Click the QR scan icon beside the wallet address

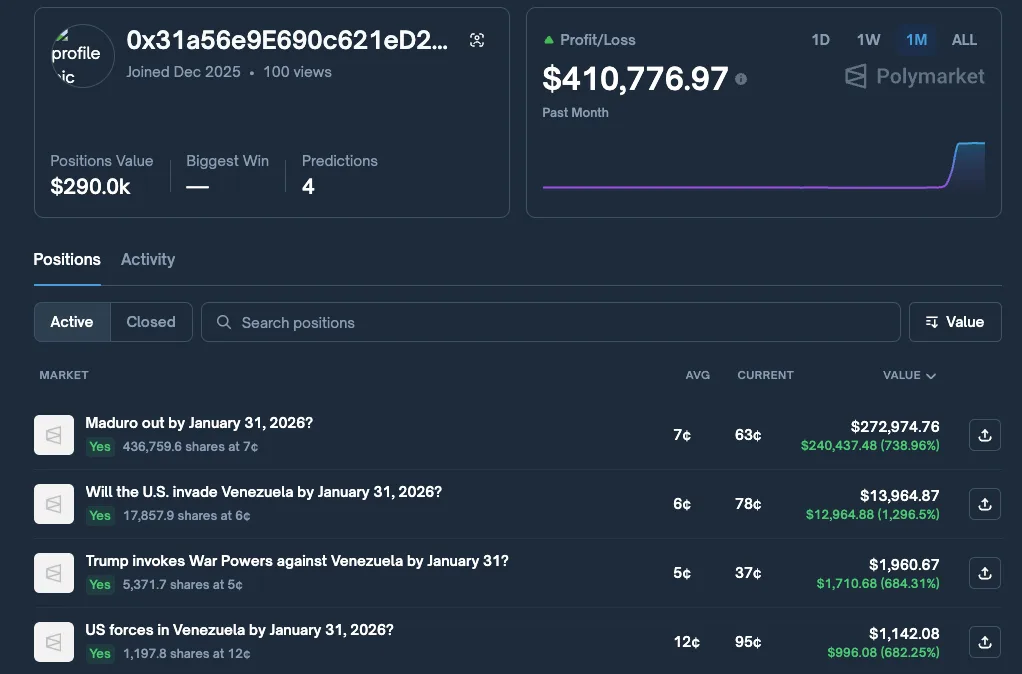[477, 40]
